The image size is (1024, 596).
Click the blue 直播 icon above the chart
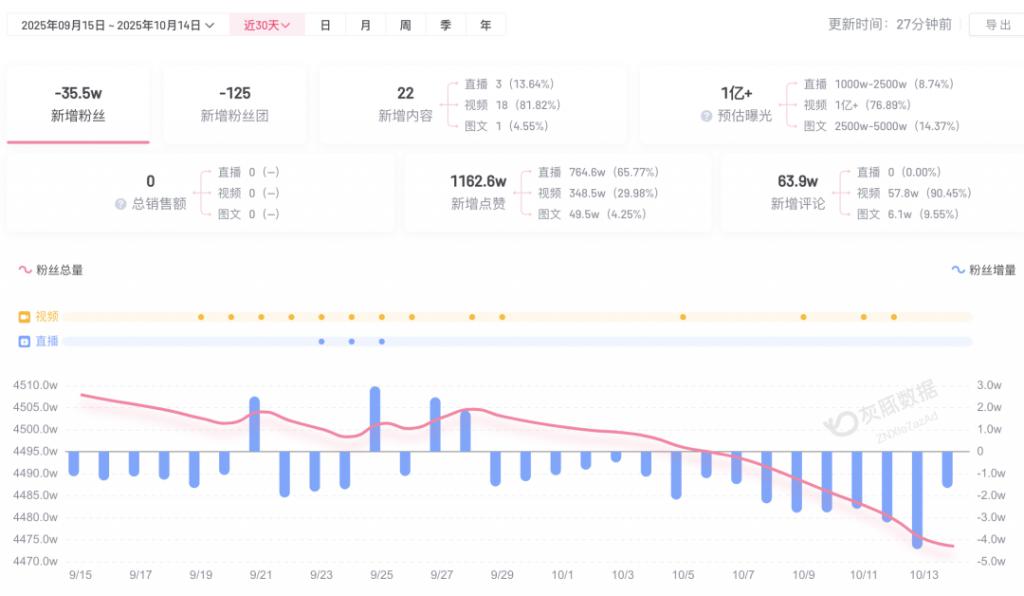[24, 341]
